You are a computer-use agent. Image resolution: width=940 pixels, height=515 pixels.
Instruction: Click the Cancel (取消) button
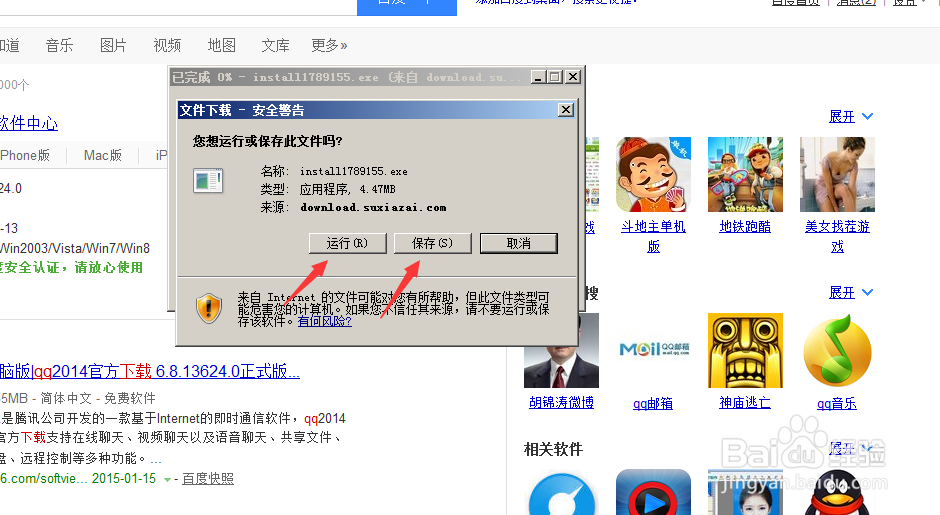(519, 243)
